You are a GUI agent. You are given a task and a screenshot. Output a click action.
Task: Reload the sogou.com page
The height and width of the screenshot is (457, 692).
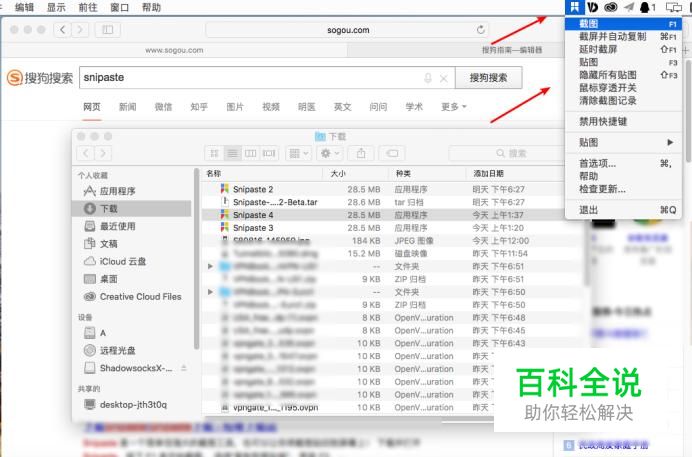(x=481, y=30)
